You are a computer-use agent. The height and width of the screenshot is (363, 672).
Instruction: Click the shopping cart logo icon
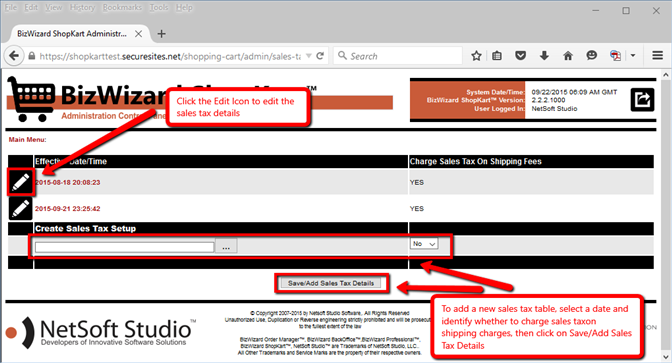pyautogui.click(x=31, y=99)
